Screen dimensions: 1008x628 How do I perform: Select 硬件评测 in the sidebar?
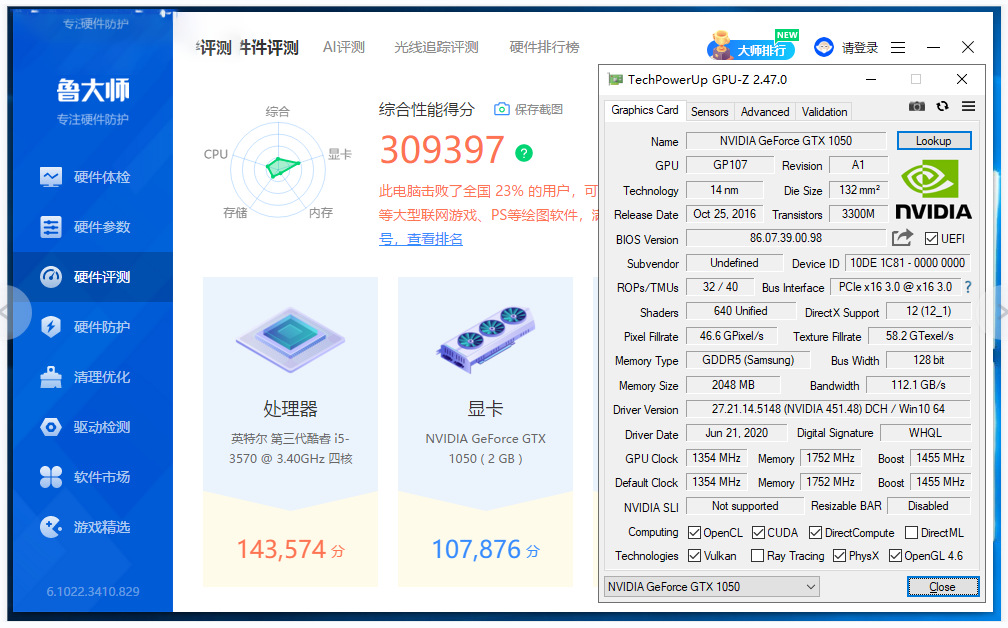(x=93, y=277)
